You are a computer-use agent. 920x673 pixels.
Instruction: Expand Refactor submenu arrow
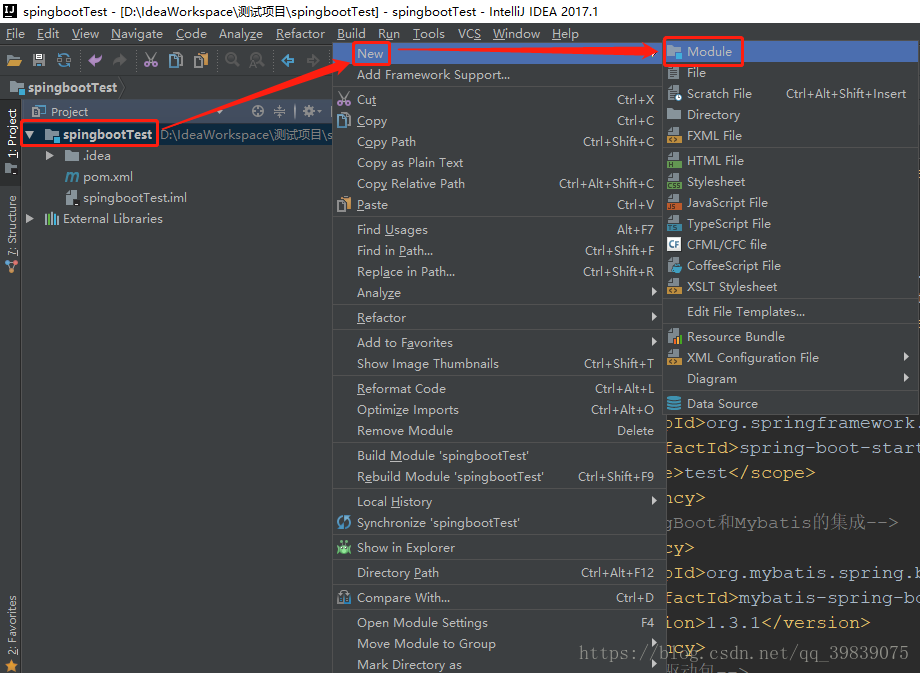click(x=654, y=317)
